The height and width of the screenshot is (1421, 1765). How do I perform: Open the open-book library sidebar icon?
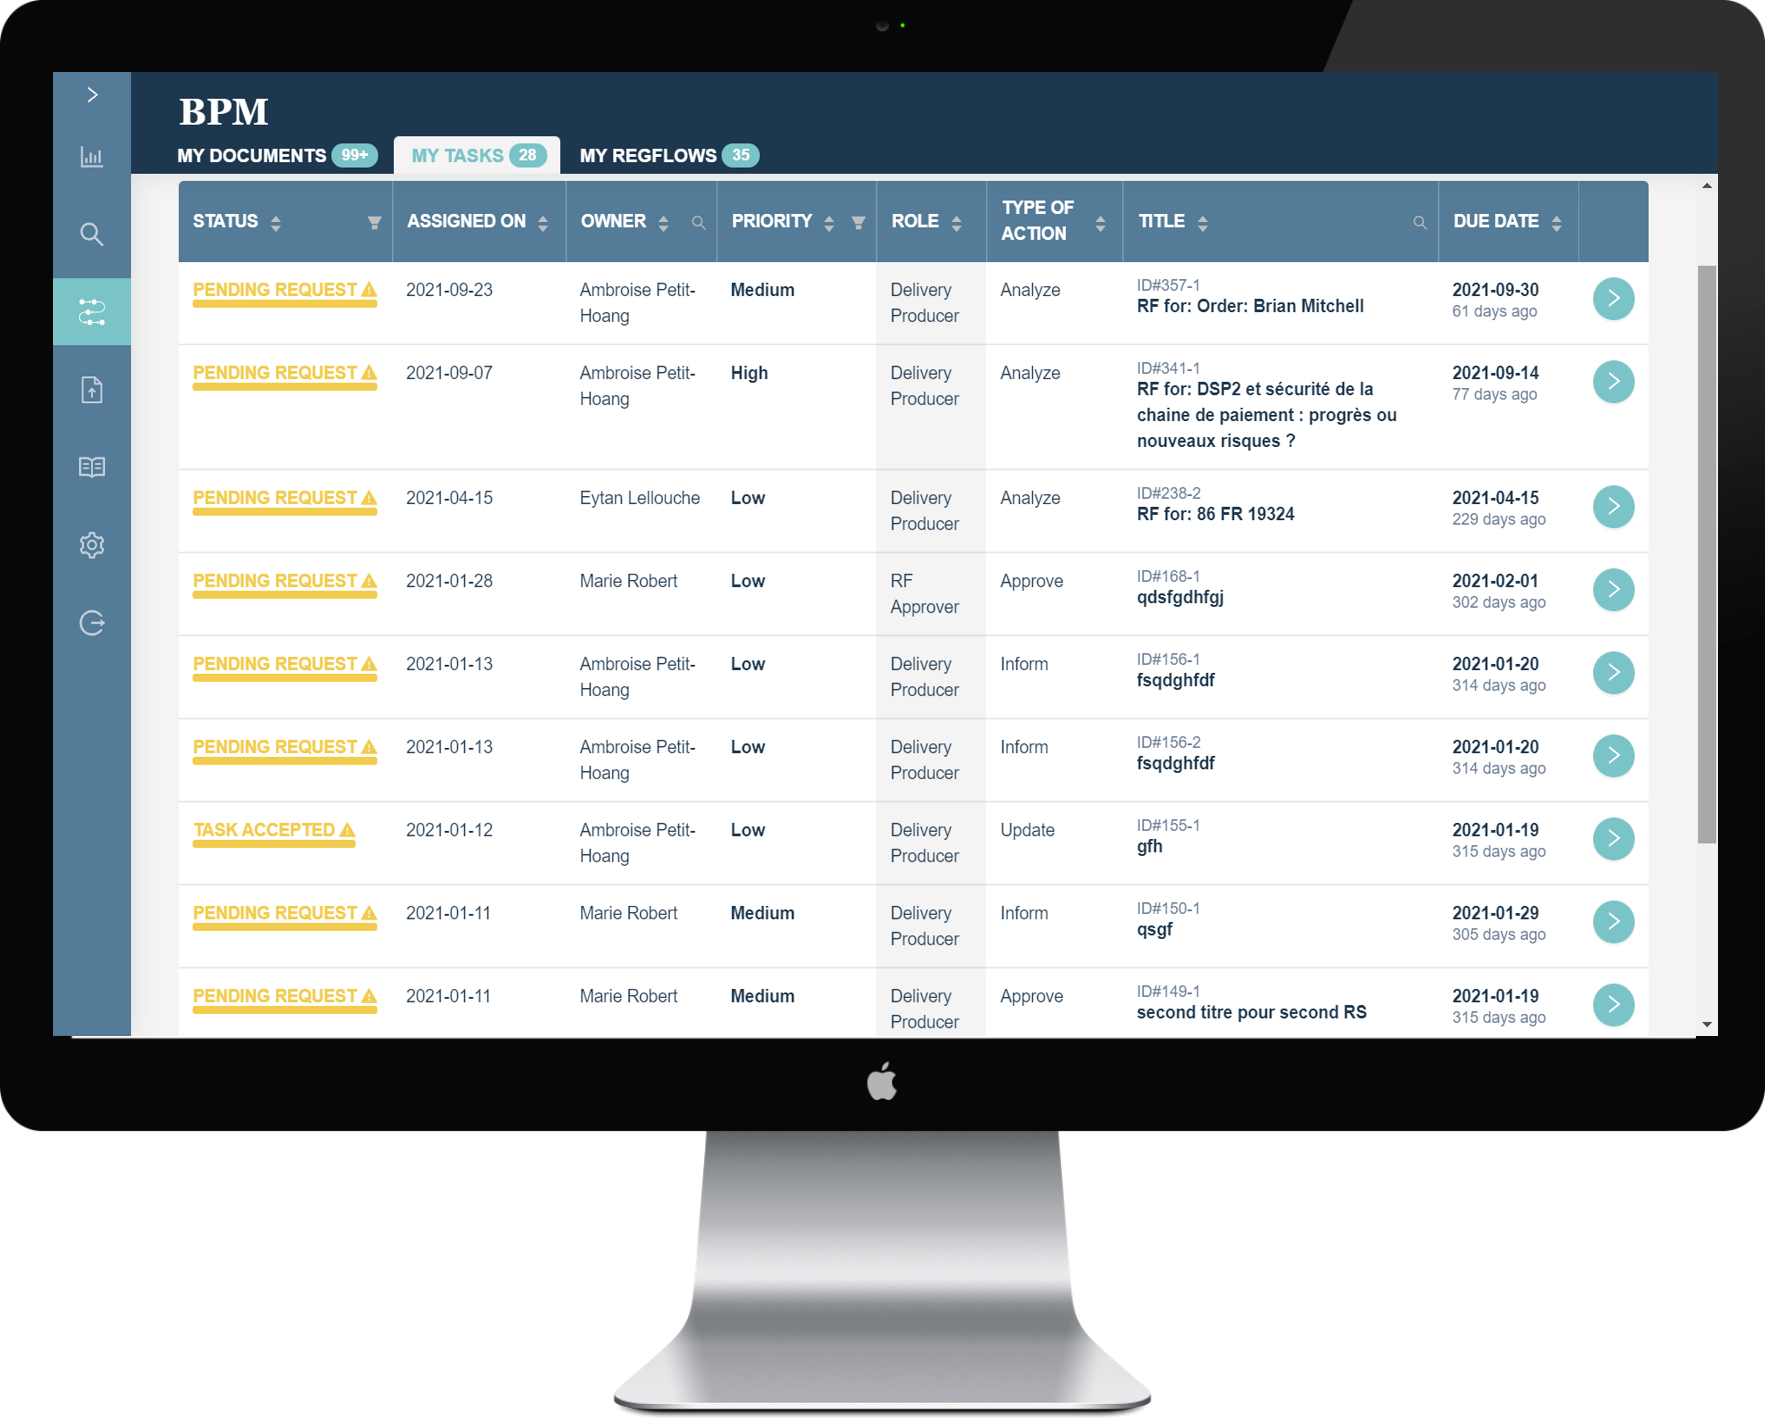92,467
